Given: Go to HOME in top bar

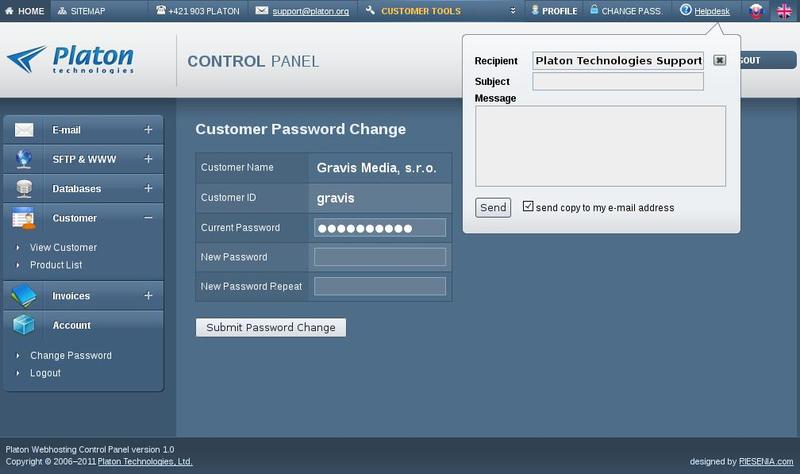Looking at the screenshot, I should click(24, 11).
